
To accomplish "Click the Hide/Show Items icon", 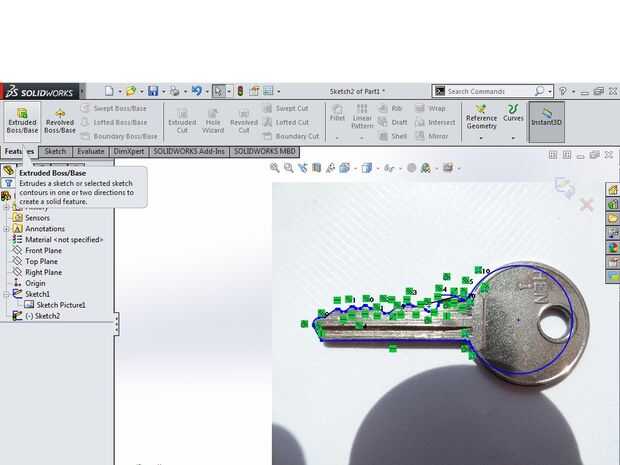I will (x=389, y=168).
